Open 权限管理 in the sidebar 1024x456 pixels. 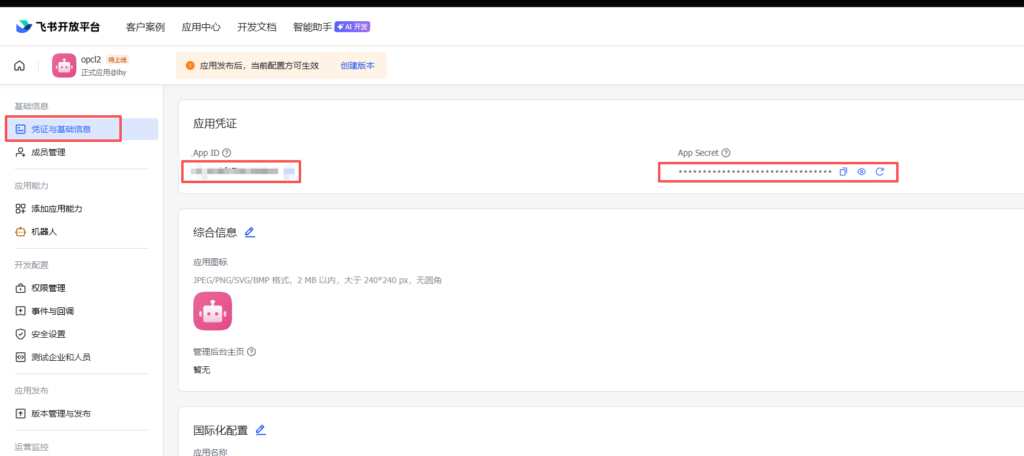pyautogui.click(x=48, y=288)
